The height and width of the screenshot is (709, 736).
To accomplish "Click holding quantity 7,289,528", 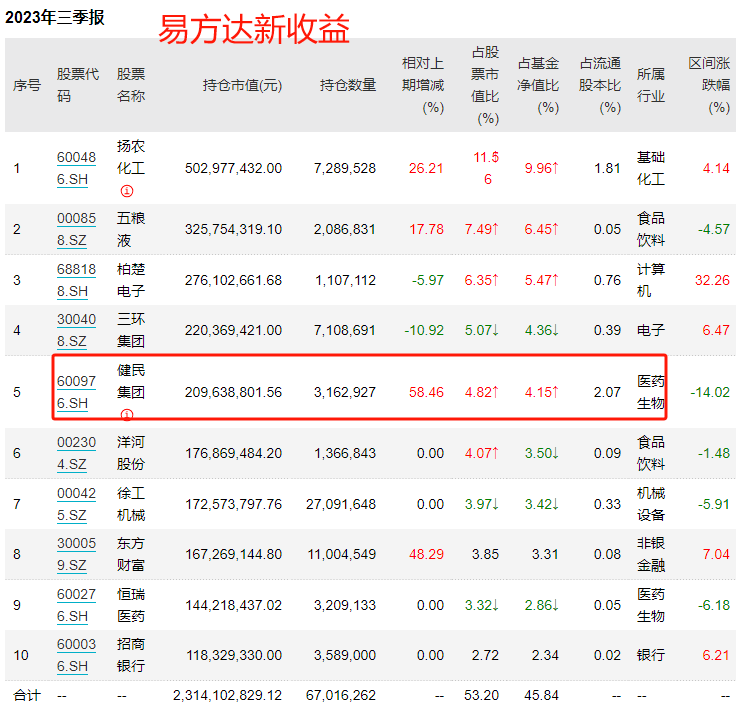I will point(345,169).
